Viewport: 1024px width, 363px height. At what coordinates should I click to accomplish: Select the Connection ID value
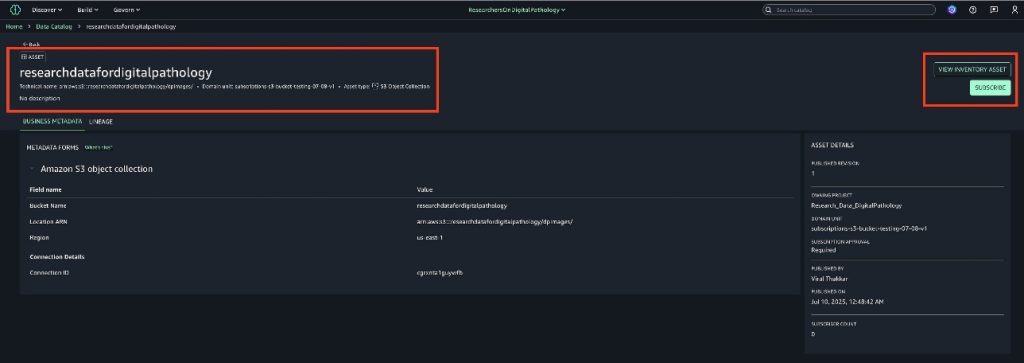coord(440,272)
